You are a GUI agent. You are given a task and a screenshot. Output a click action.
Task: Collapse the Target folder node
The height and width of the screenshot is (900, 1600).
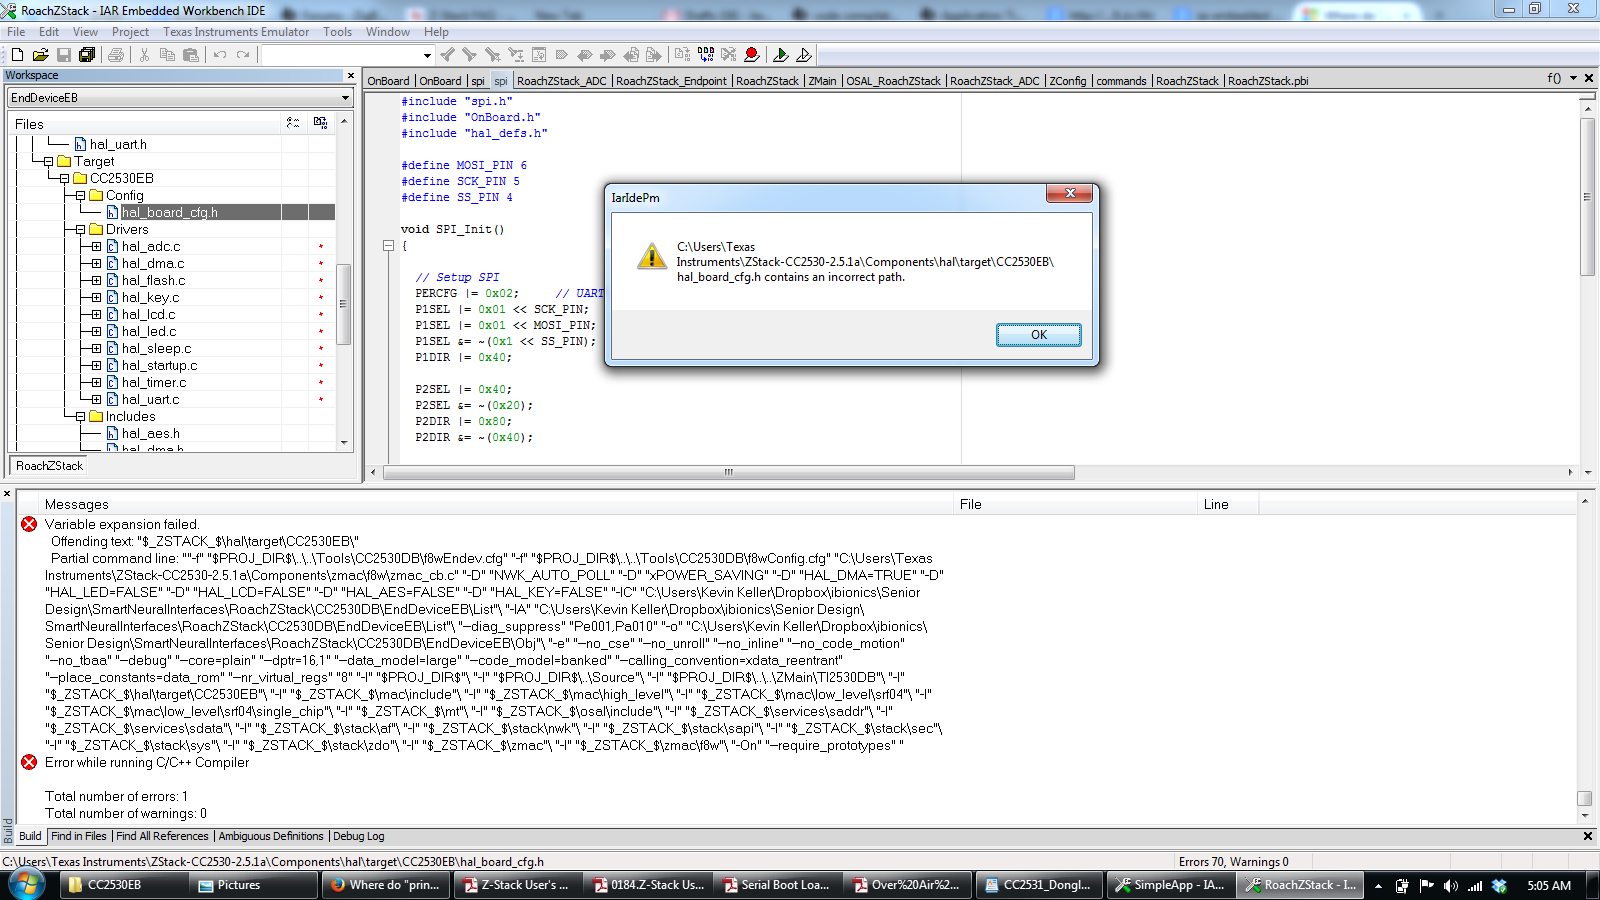(47, 161)
